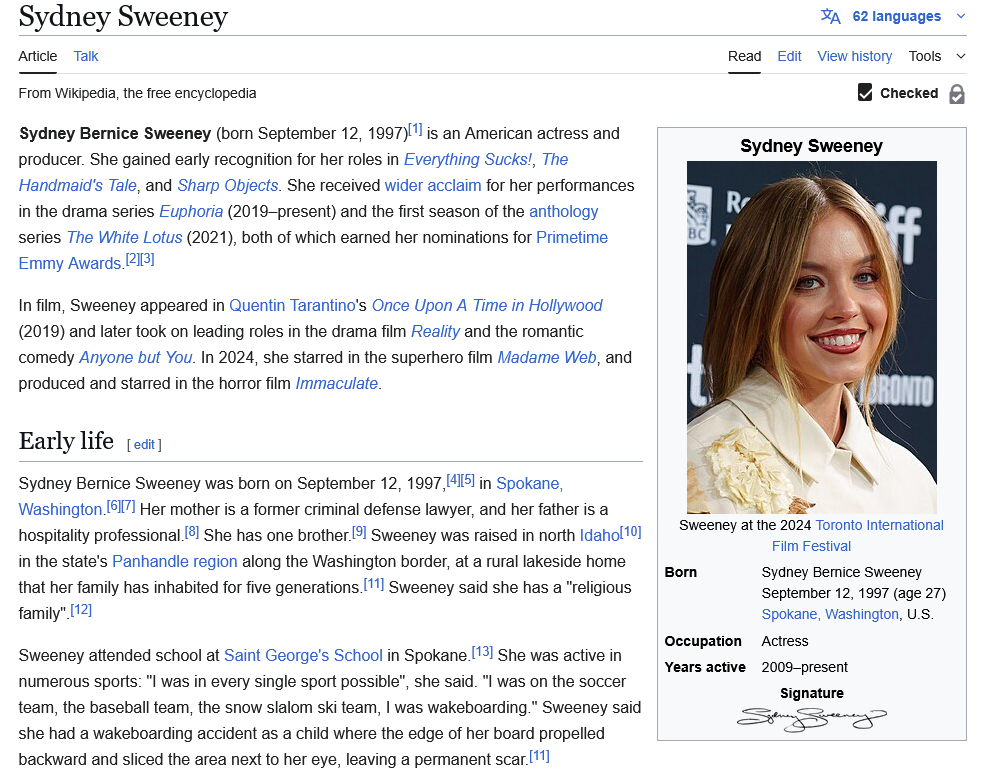Click the language translation icon

830,16
